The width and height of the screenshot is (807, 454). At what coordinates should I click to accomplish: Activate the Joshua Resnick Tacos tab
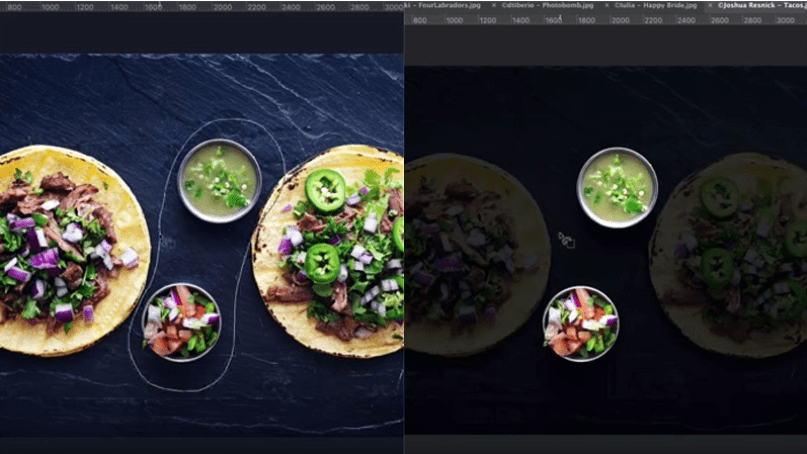tap(764, 5)
